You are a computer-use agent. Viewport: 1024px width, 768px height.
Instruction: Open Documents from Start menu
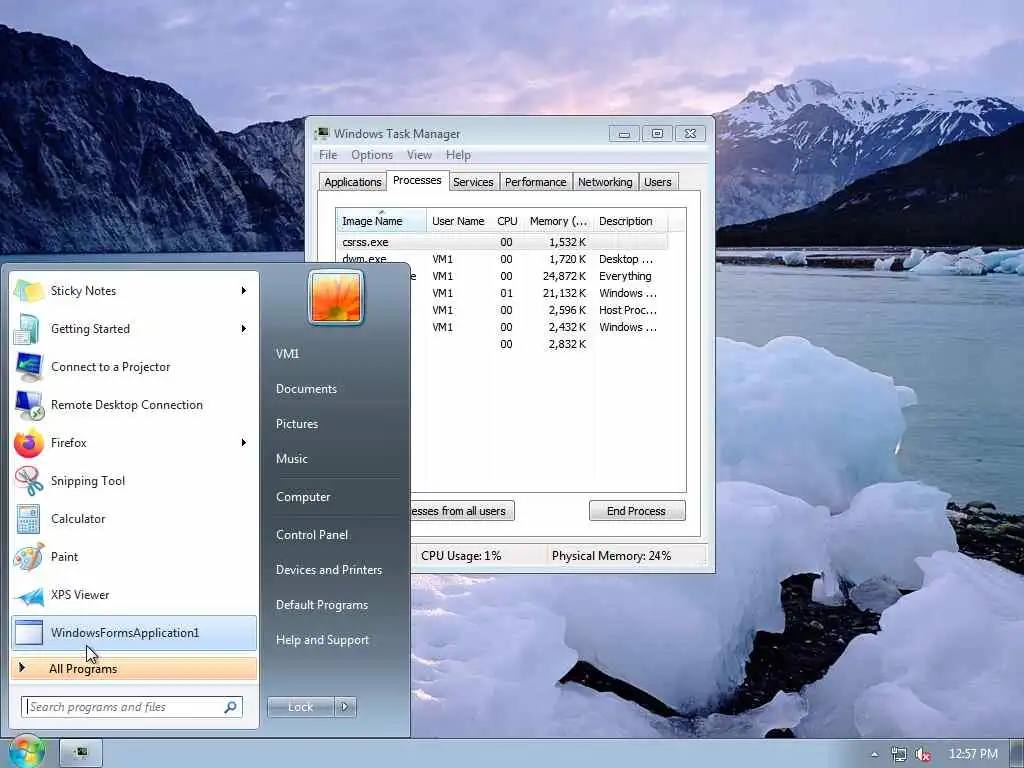tap(306, 389)
